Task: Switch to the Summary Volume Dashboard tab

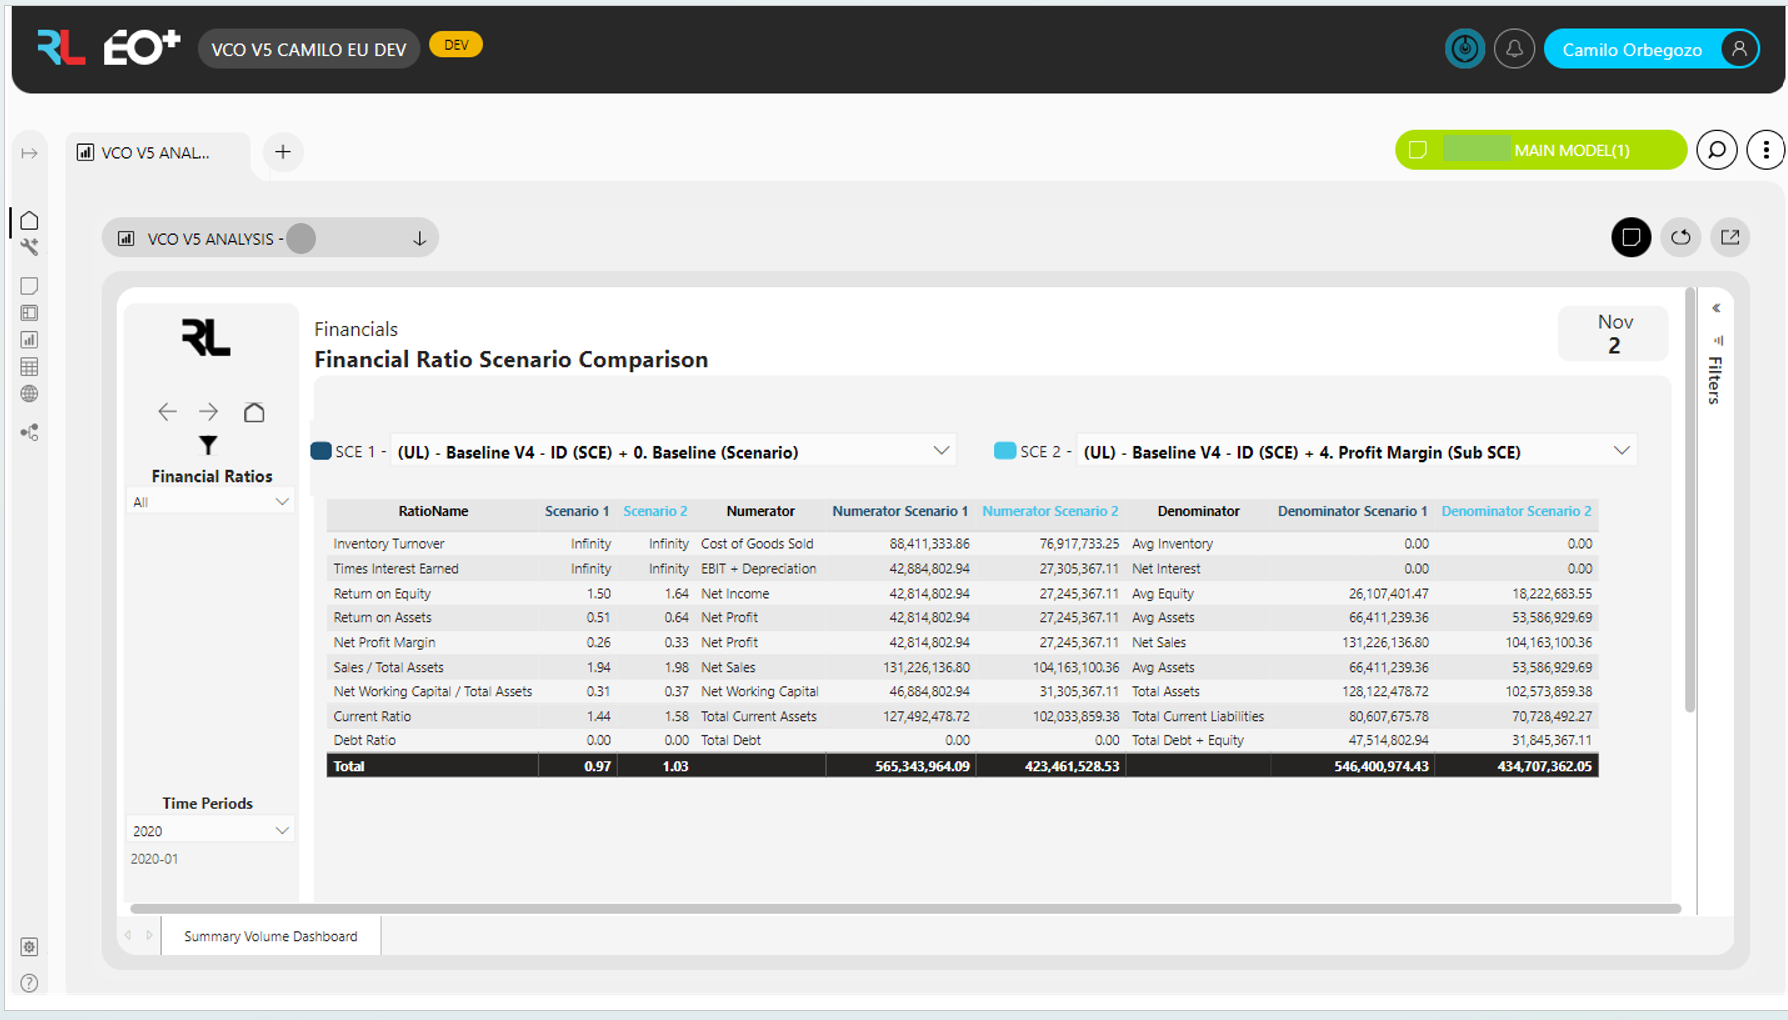Action: point(269,936)
